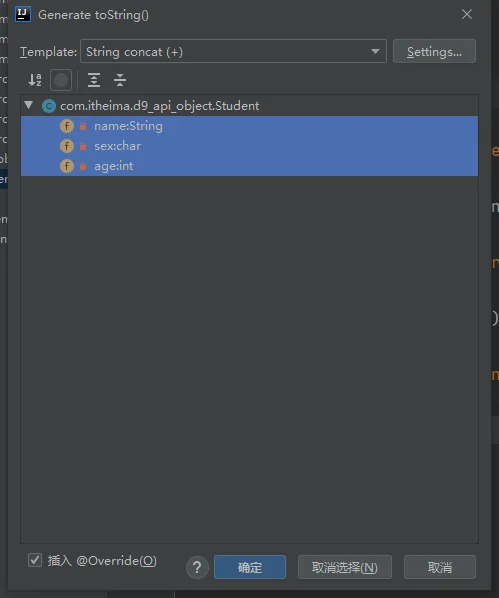Open the Template dropdown showing String concat (+)

pyautogui.click(x=233, y=51)
